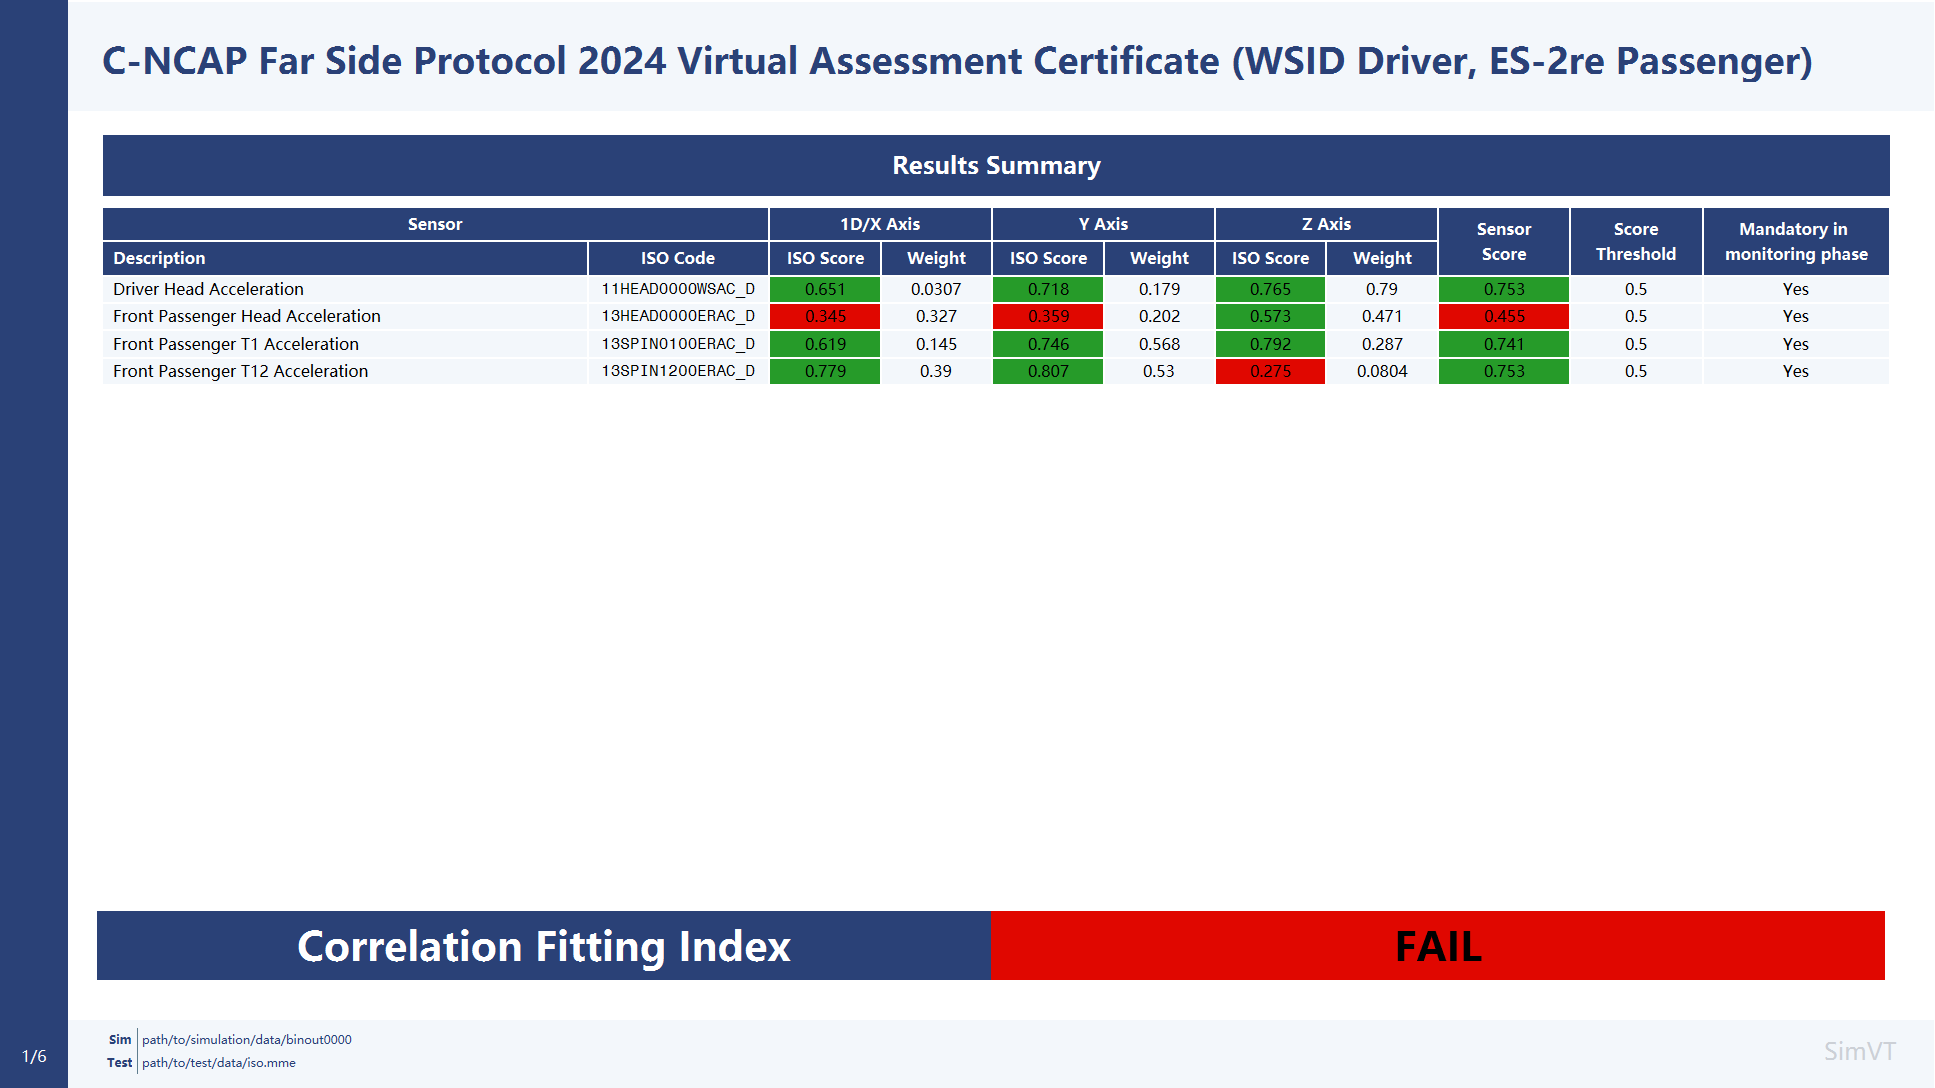
Task: Click the Score Threshold column header
Action: click(x=1636, y=241)
